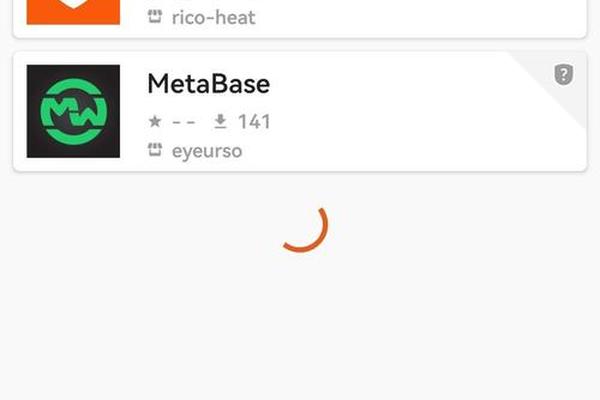Open the MetaBase app logo thumbnail
Viewport: 600px width, 400px height.
point(73,111)
